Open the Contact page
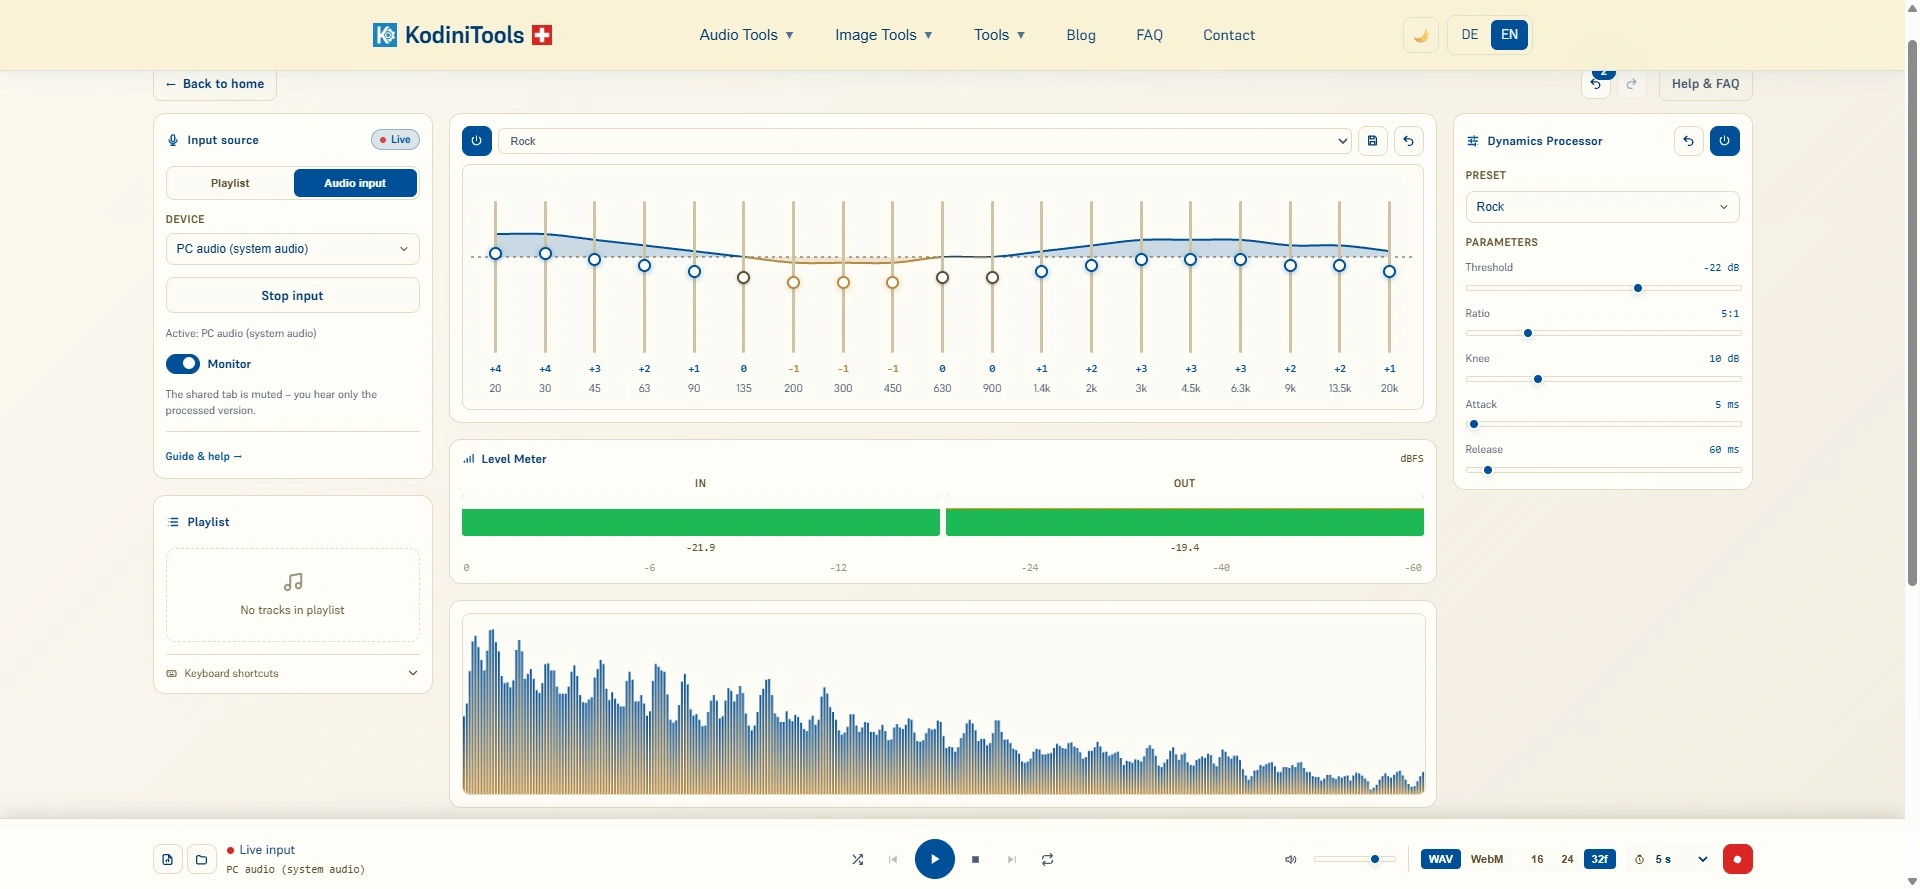This screenshot has width=1920, height=889. coord(1229,35)
